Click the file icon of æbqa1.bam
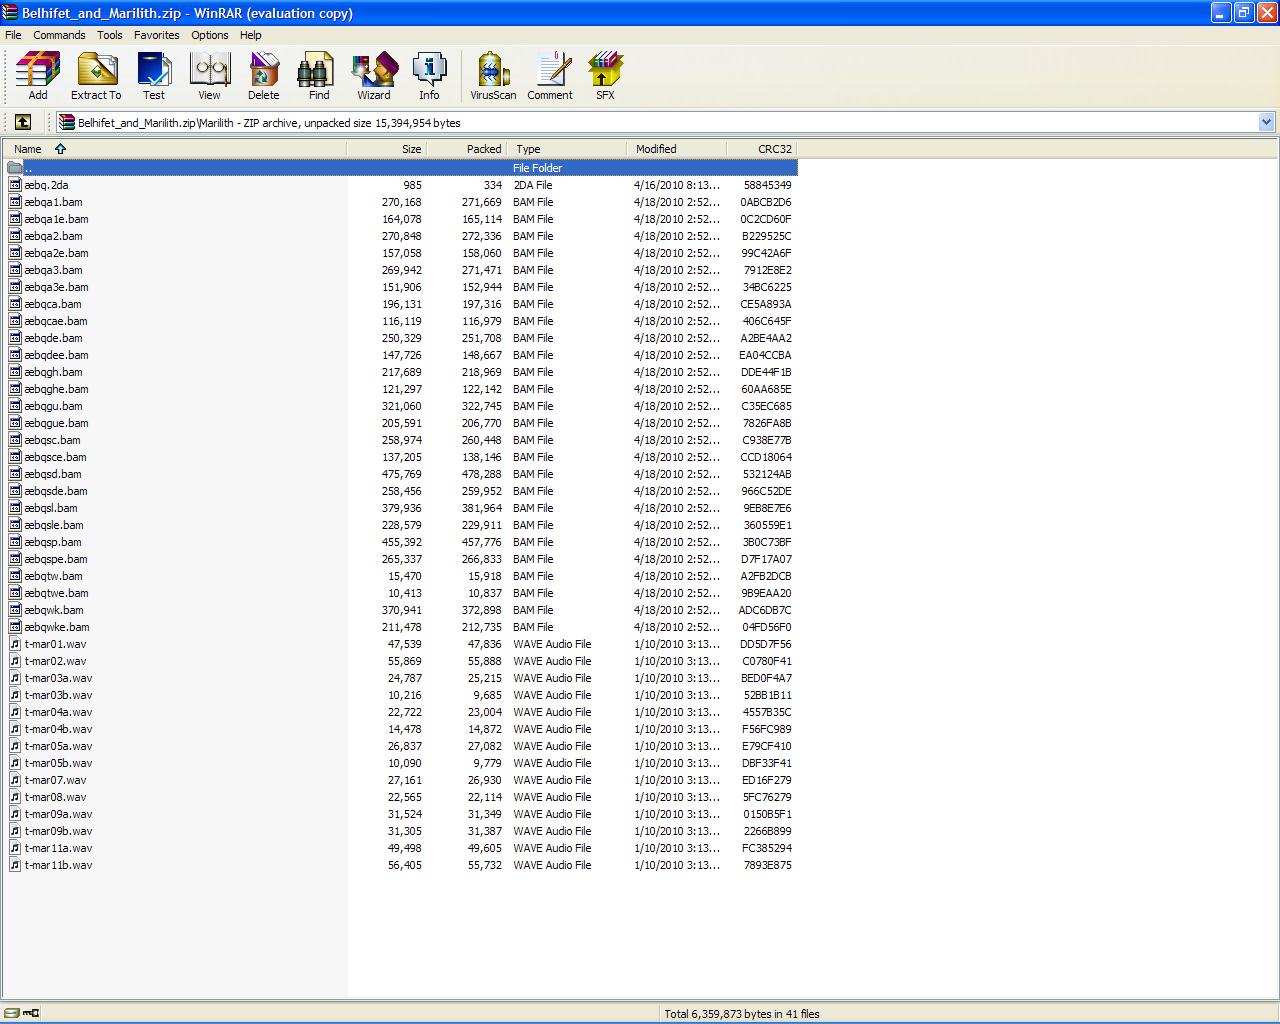 [x=15, y=202]
